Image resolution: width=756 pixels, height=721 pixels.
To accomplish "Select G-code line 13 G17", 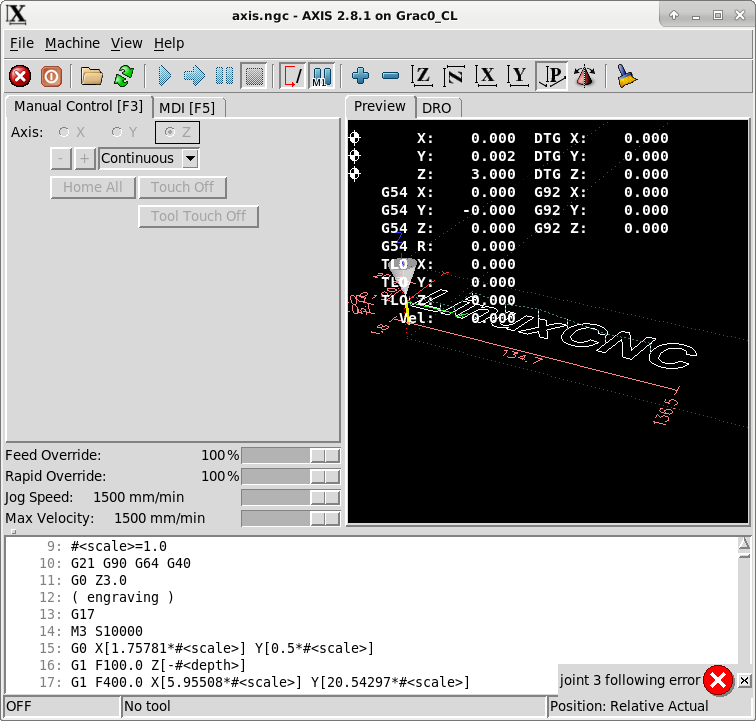I will point(82,614).
